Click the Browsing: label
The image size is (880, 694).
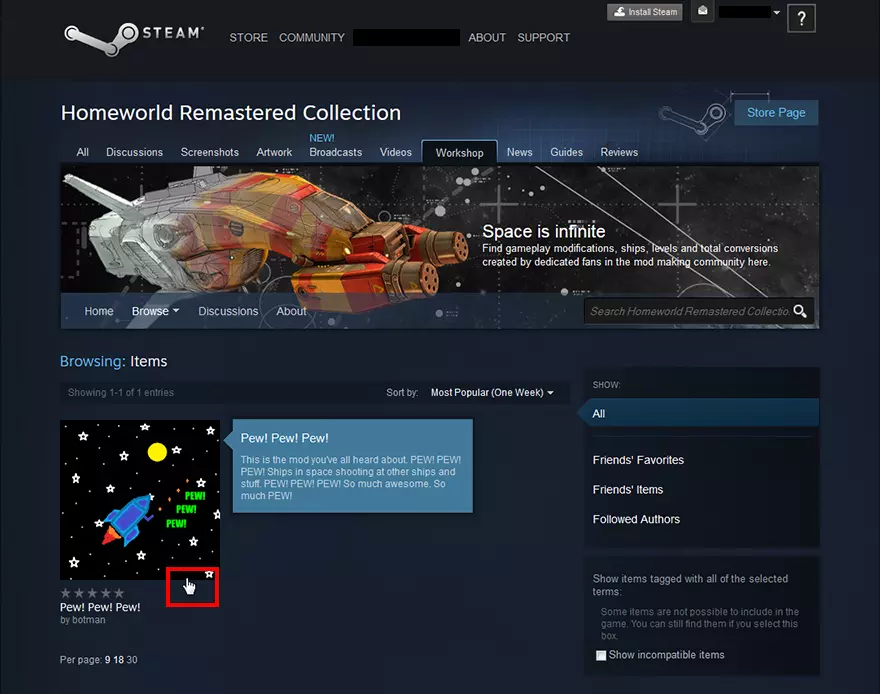(93, 361)
